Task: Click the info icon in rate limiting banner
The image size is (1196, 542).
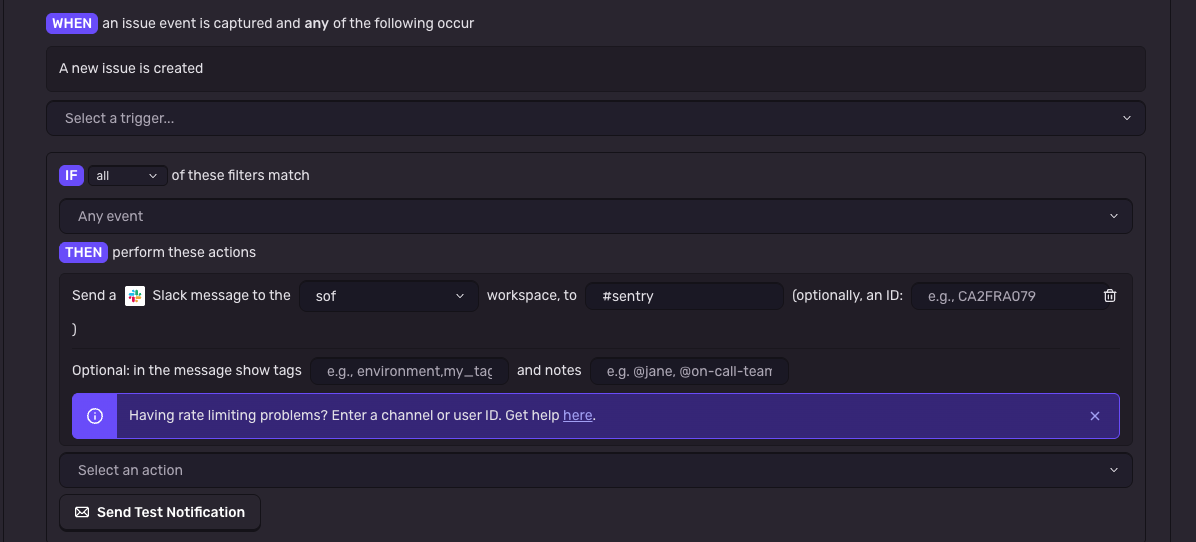Action: tap(95, 416)
